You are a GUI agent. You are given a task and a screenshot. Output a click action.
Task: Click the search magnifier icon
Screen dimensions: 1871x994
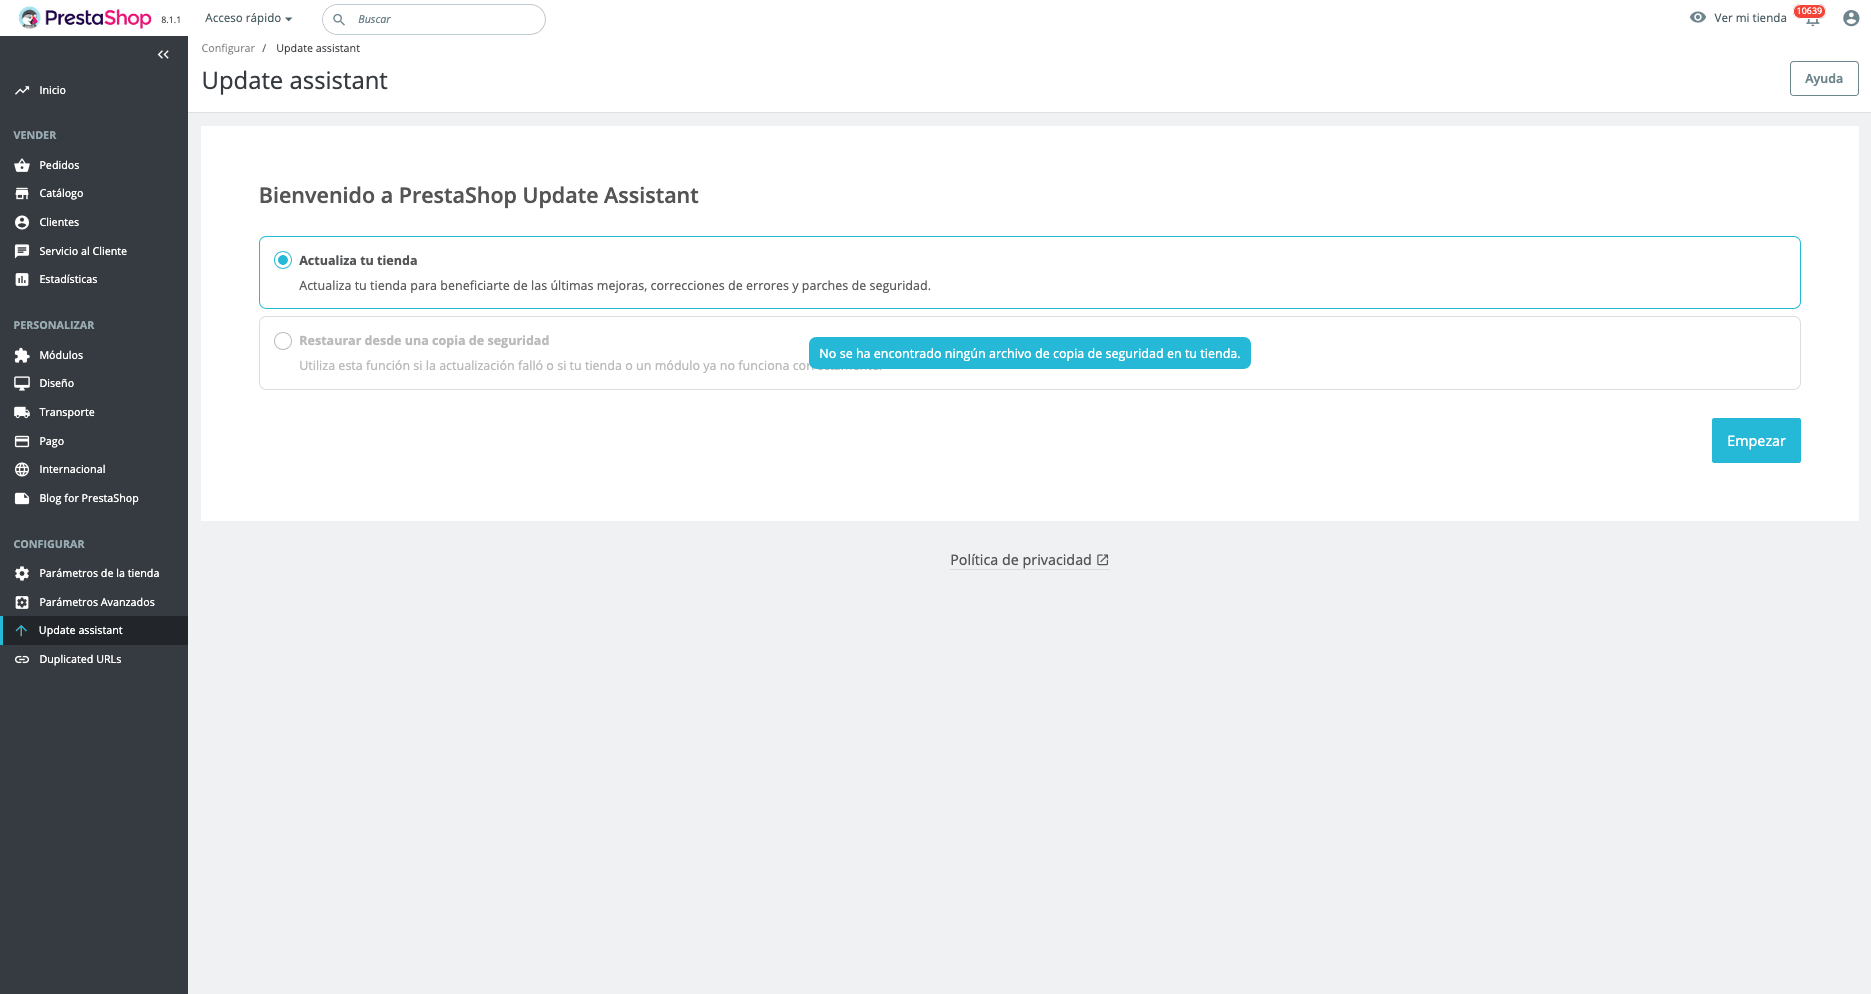click(339, 19)
